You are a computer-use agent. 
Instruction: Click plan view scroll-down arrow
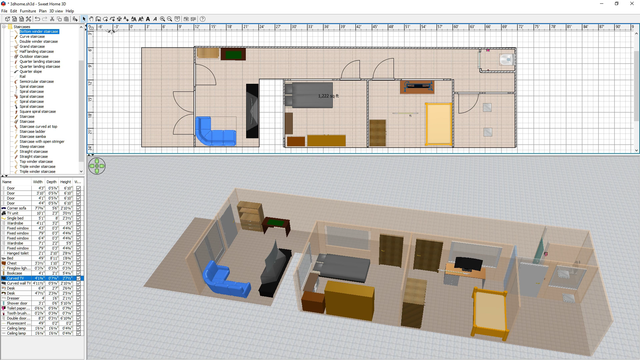point(636,150)
